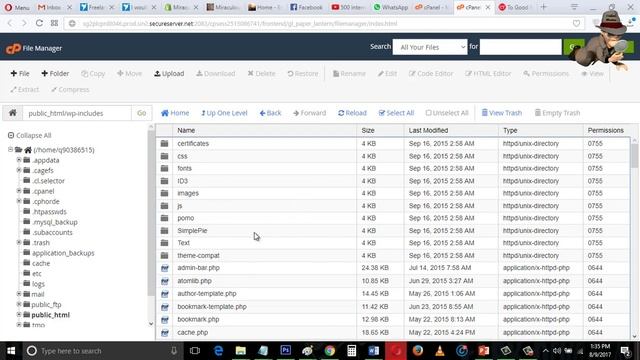Open Photoshop from the taskbar
This screenshot has height=360, width=640.
285,350
